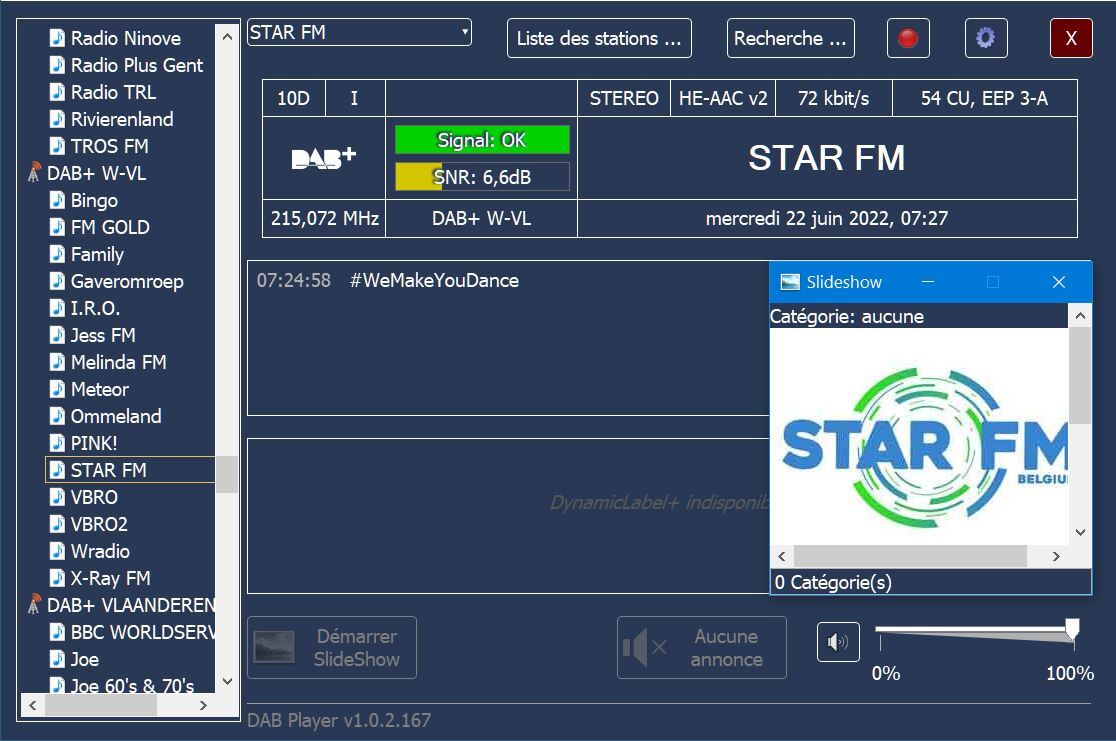Click the note icon beside Ommeland

pyautogui.click(x=57, y=416)
